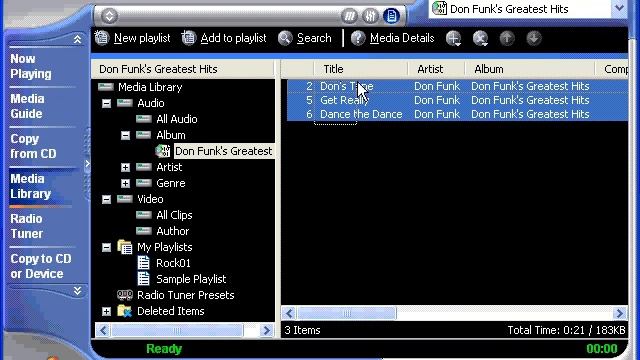Screen dimensions: 640x360
Task: Click the tree pane horizontal scrollbar thumb
Action: point(177,330)
